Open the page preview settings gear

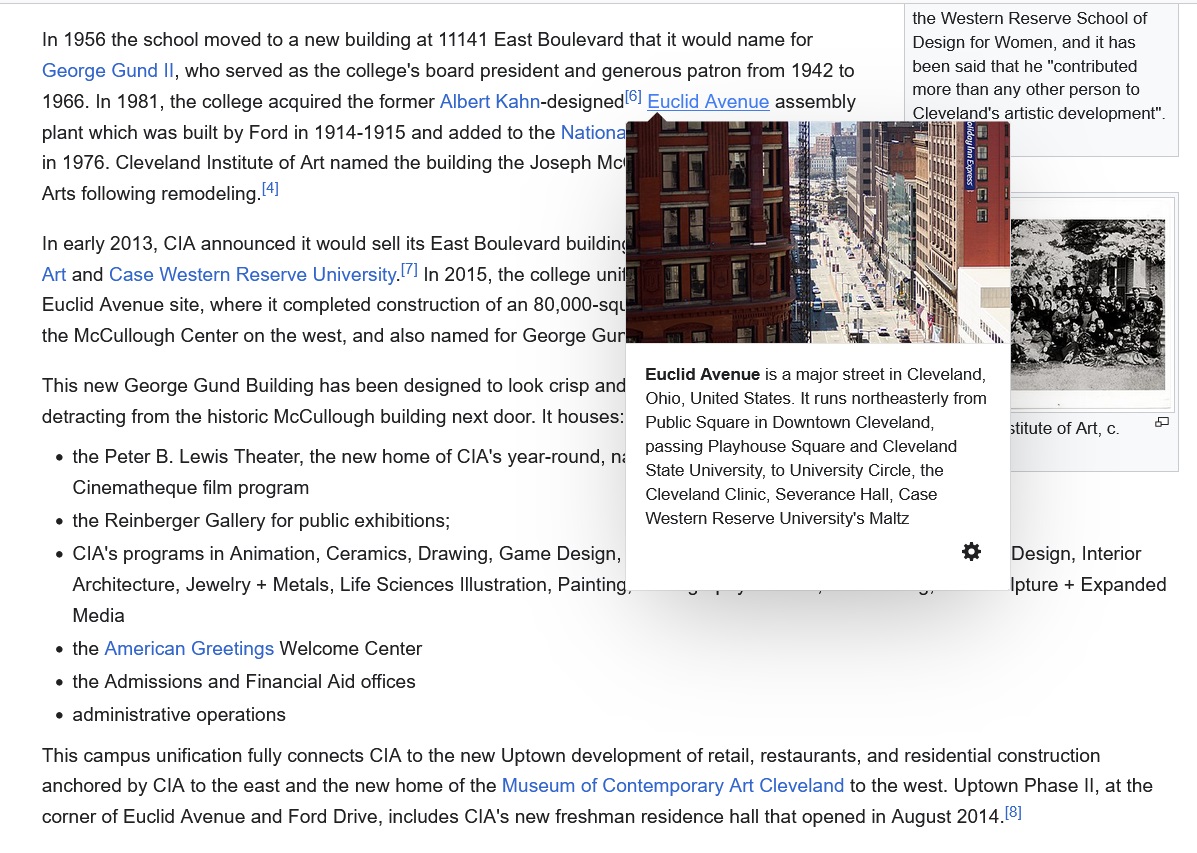(971, 552)
